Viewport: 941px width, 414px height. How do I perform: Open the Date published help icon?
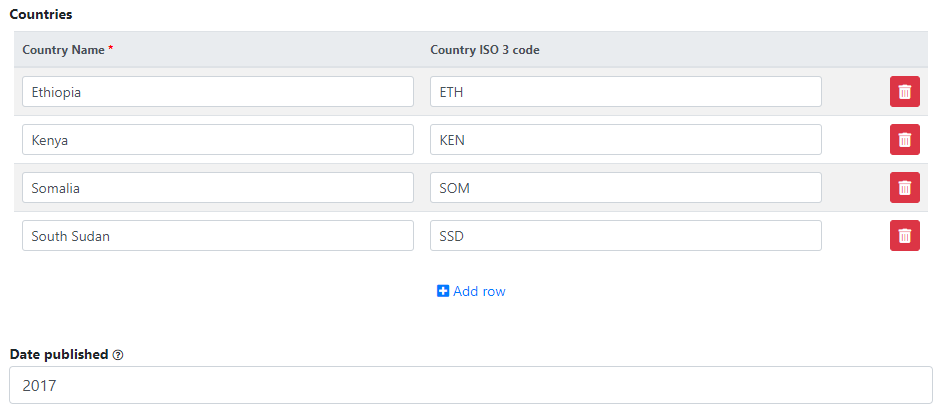point(118,355)
